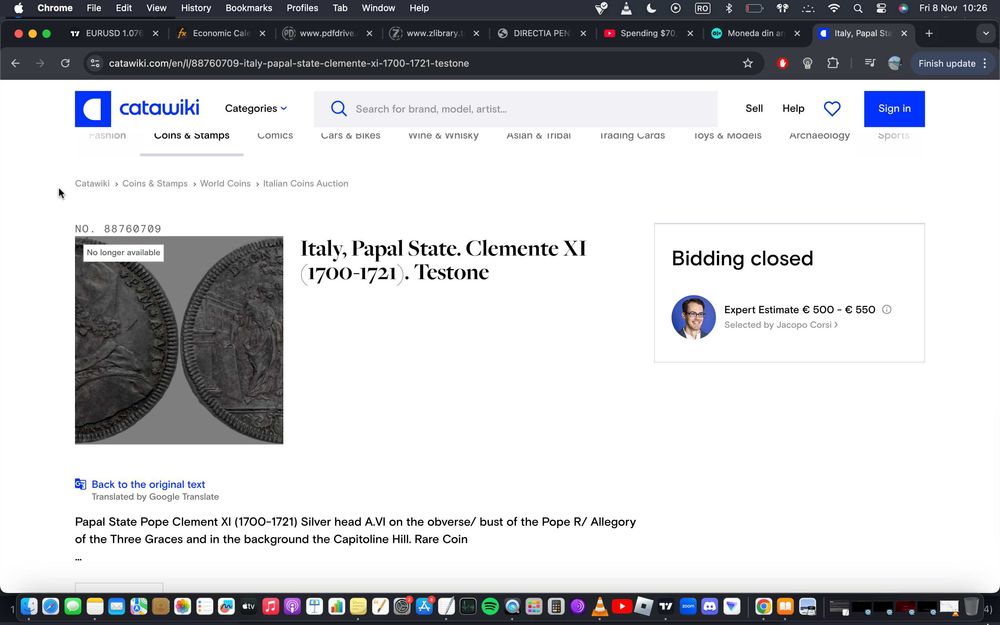Open Finder from the dock

click(x=29, y=606)
